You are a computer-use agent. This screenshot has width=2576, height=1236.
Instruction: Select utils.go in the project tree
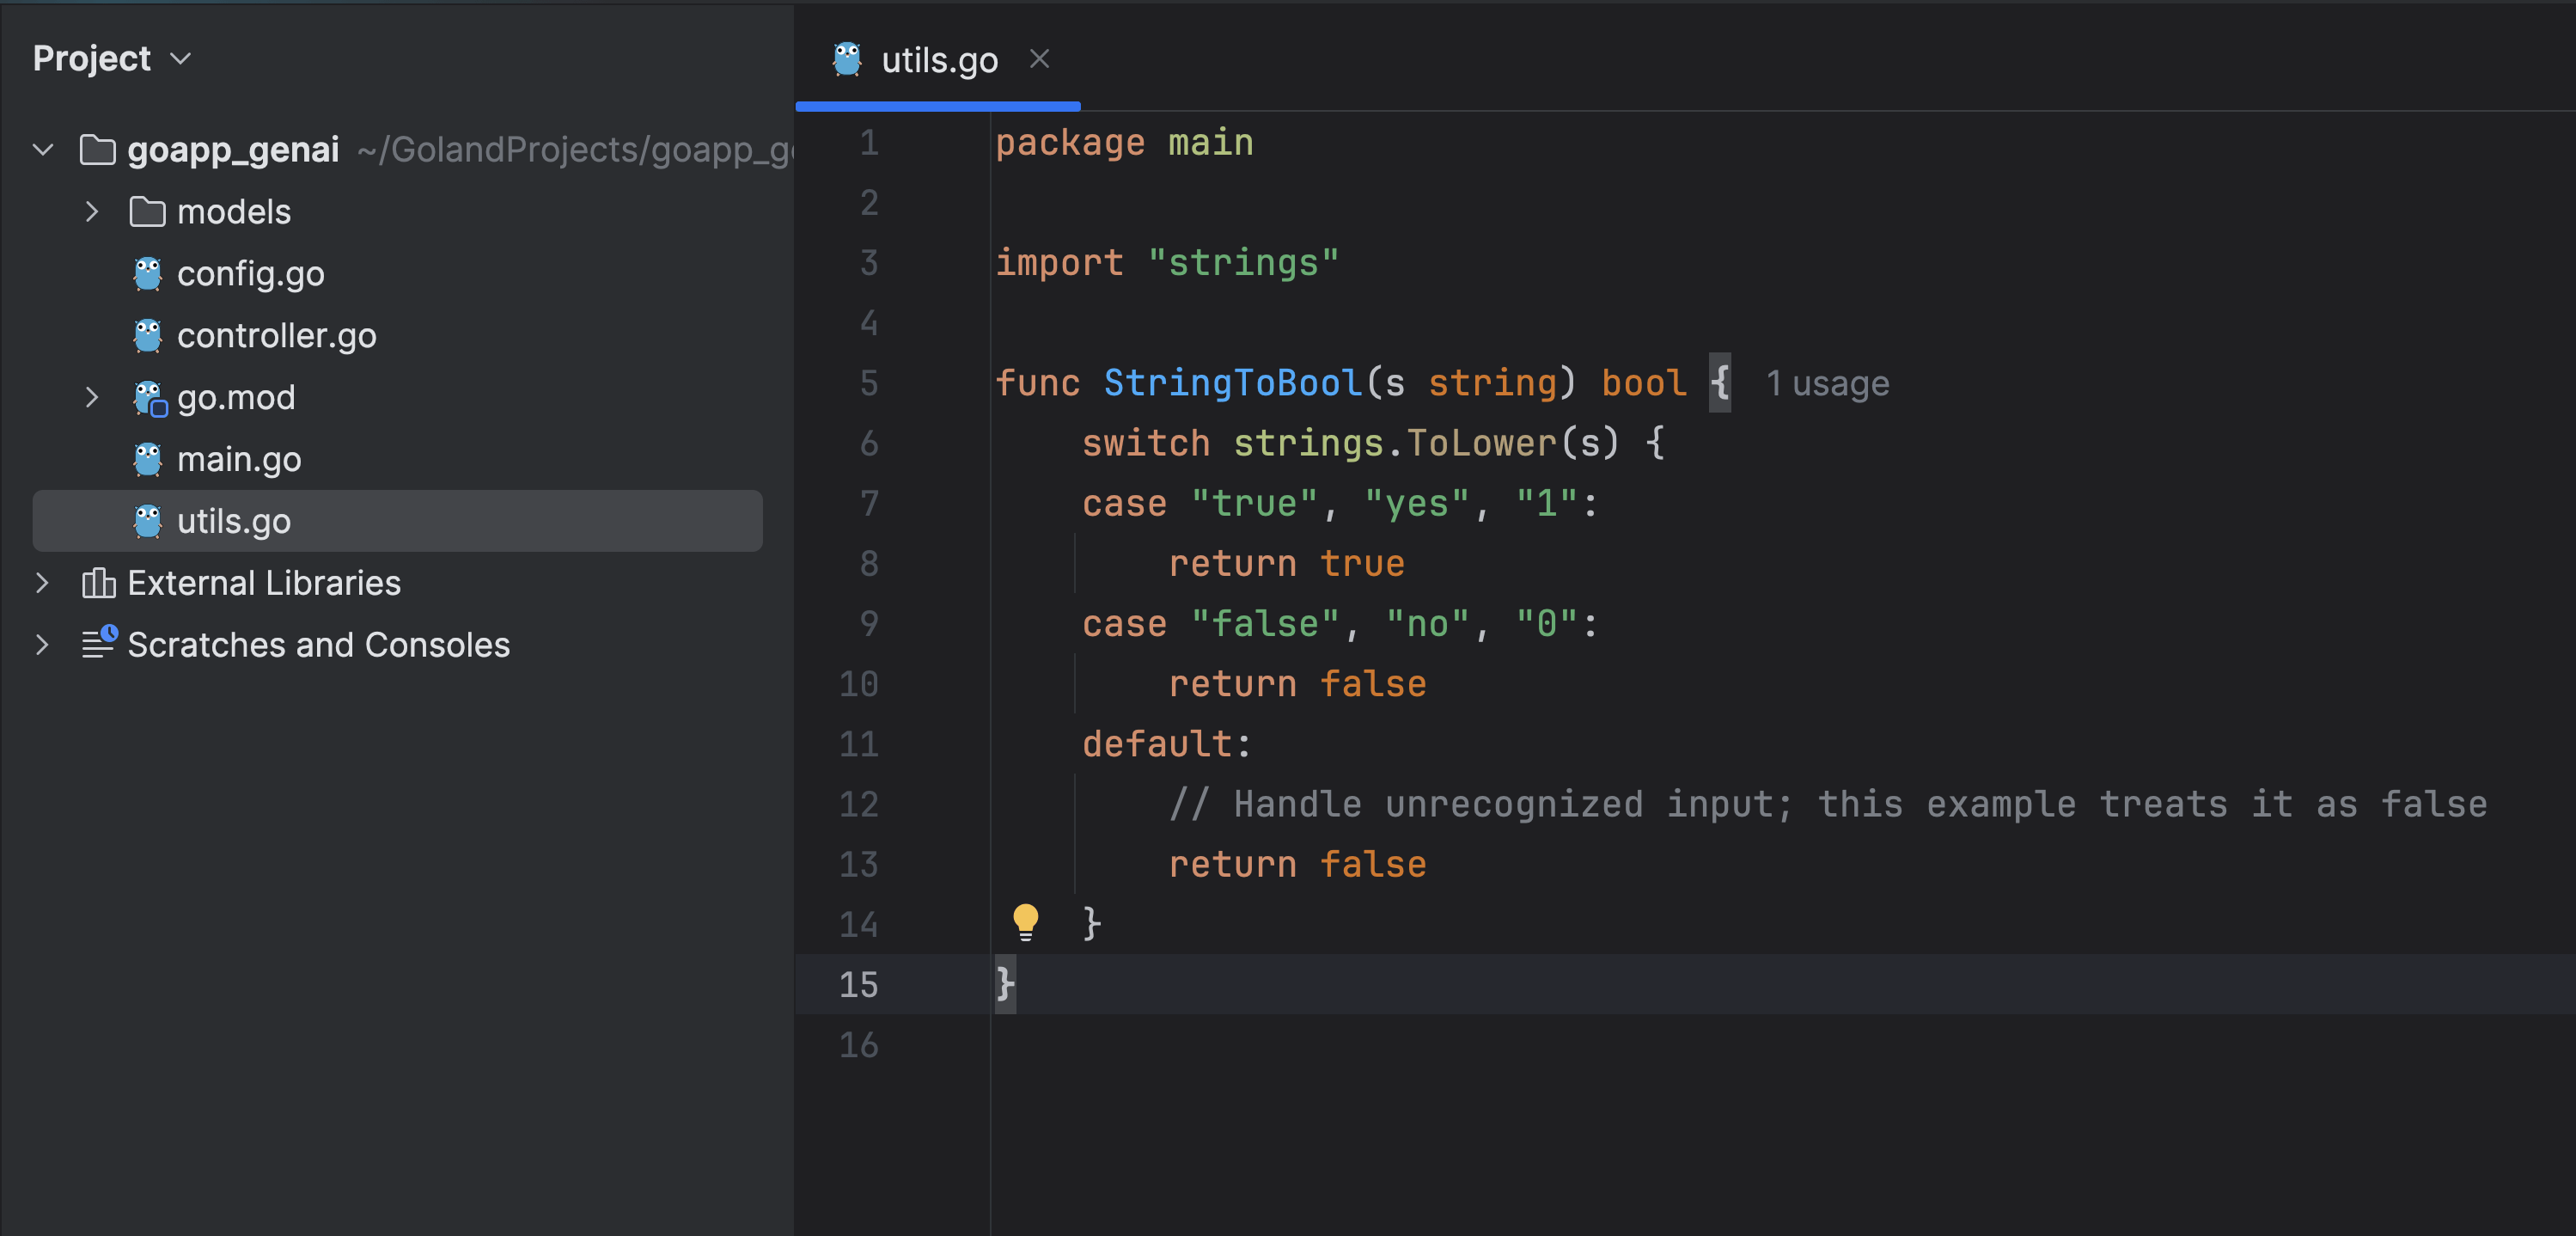pyautogui.click(x=233, y=521)
